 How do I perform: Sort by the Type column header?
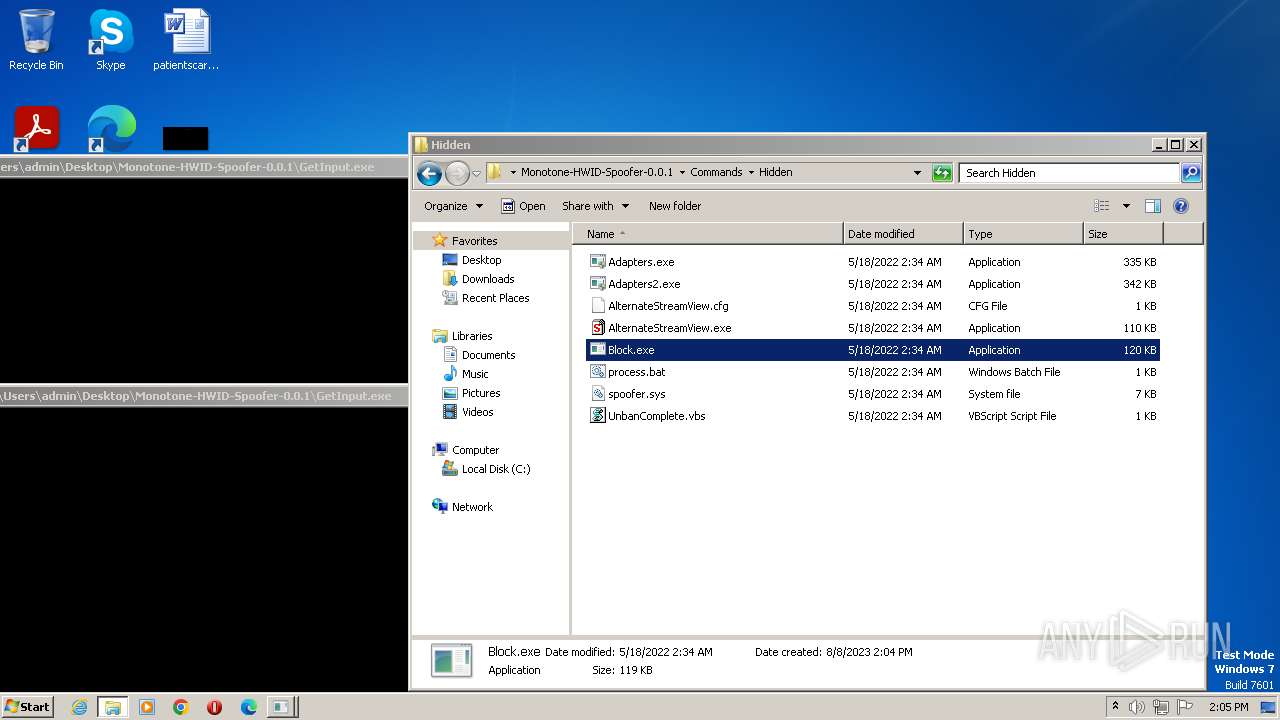click(x=1023, y=234)
